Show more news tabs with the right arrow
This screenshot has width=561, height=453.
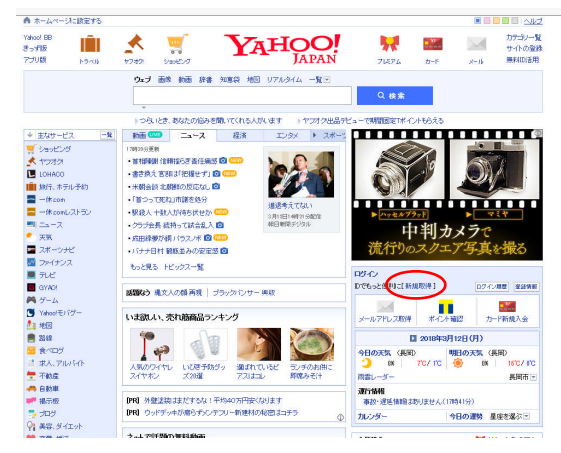[314, 135]
